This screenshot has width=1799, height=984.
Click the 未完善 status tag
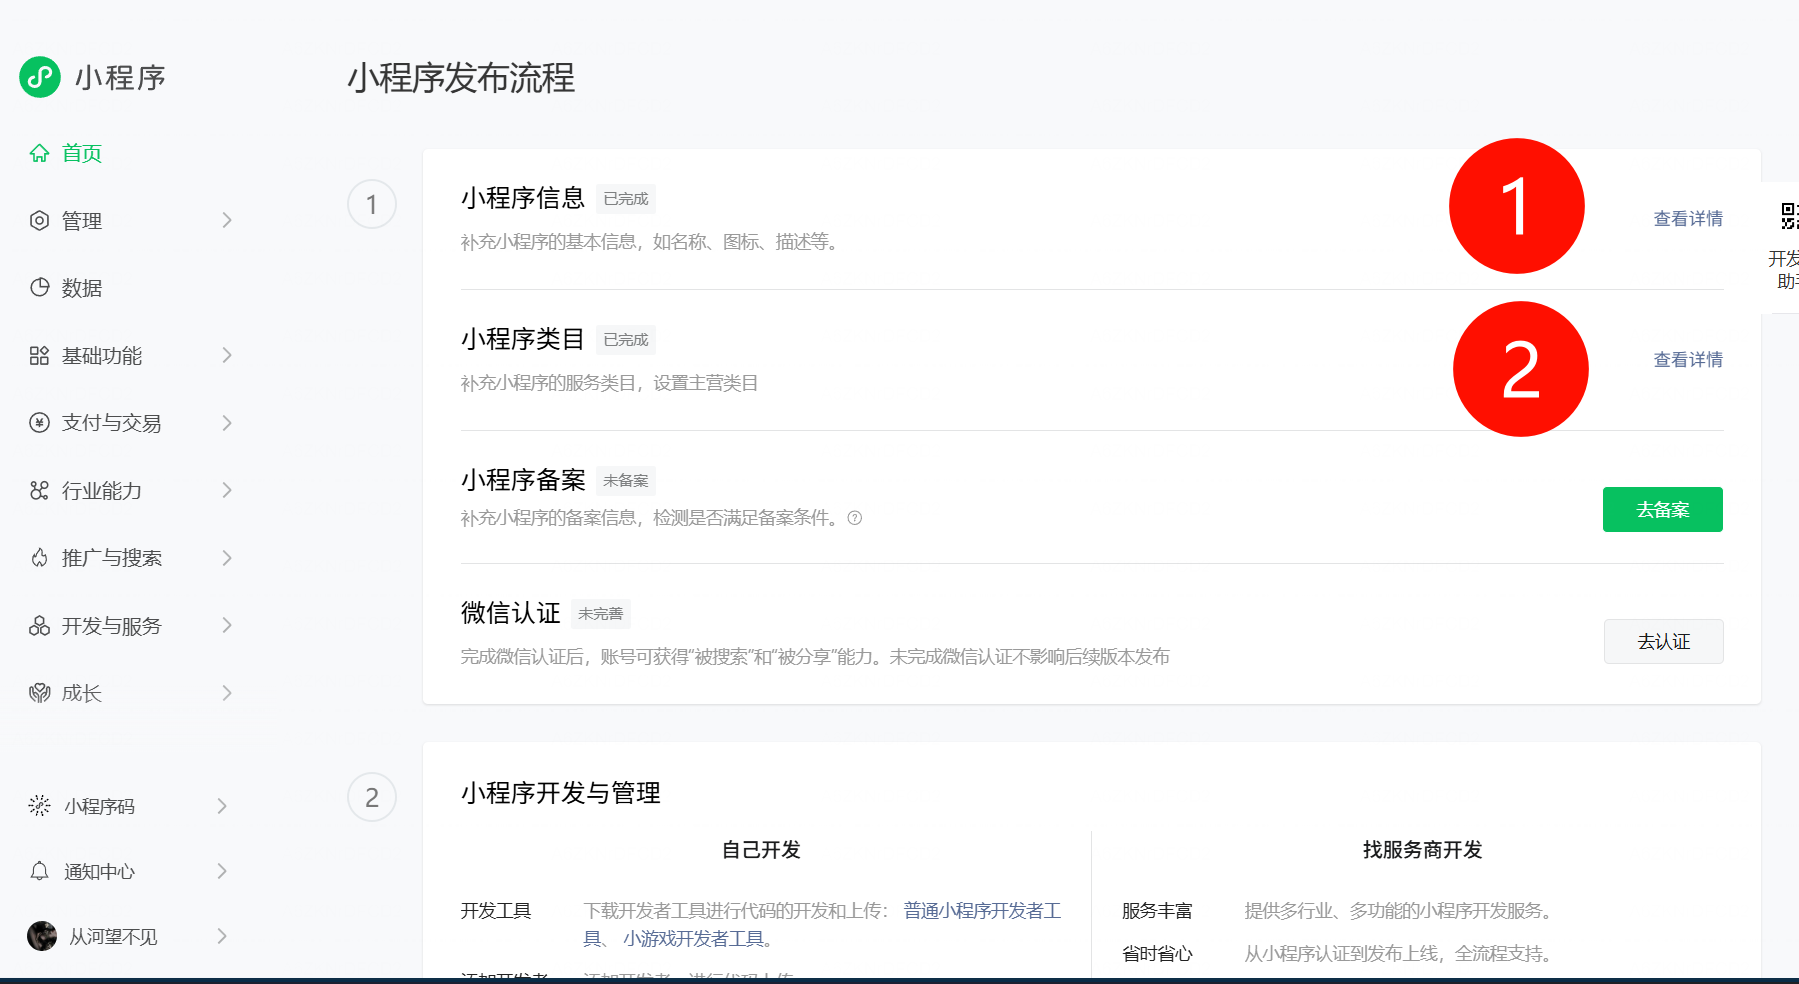[x=601, y=614]
